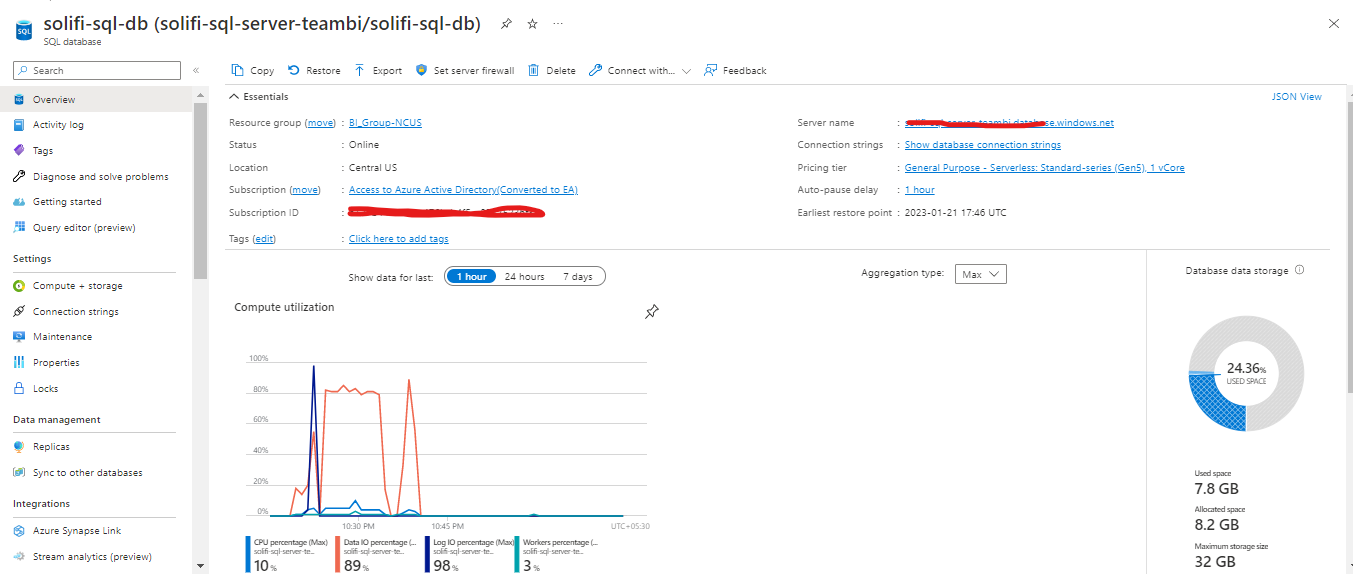Click the CPU percentage (Max) legend item
The height and width of the screenshot is (574, 1353).
287,554
